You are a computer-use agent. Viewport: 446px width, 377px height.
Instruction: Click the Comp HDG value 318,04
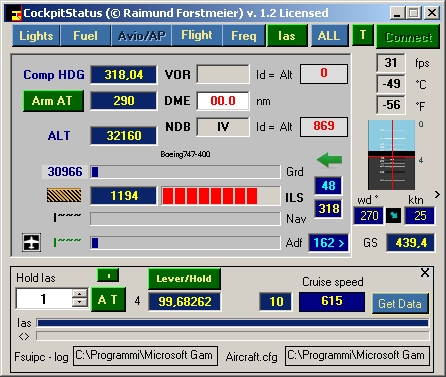point(124,74)
